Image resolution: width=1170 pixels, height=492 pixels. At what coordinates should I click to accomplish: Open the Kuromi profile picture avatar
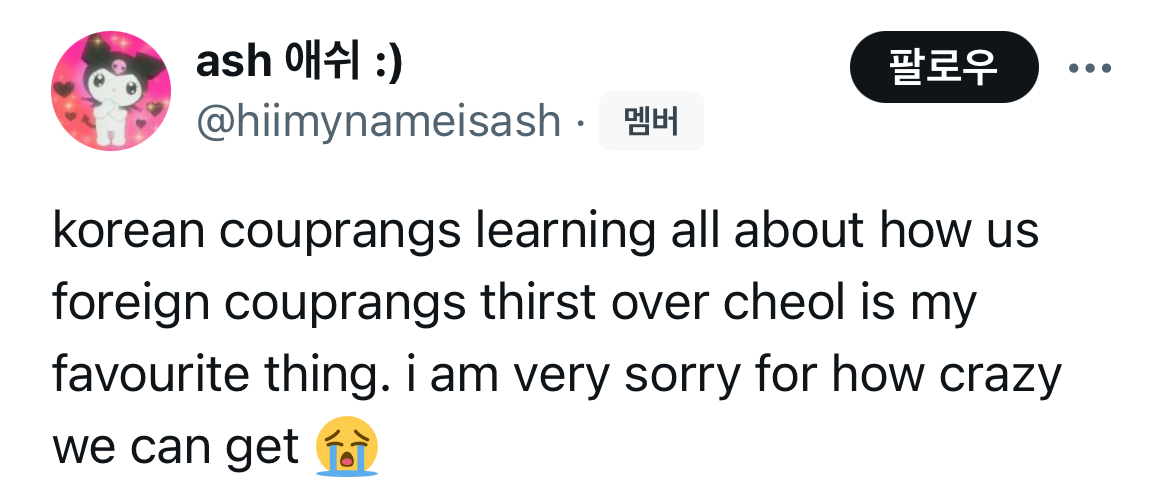click(111, 91)
